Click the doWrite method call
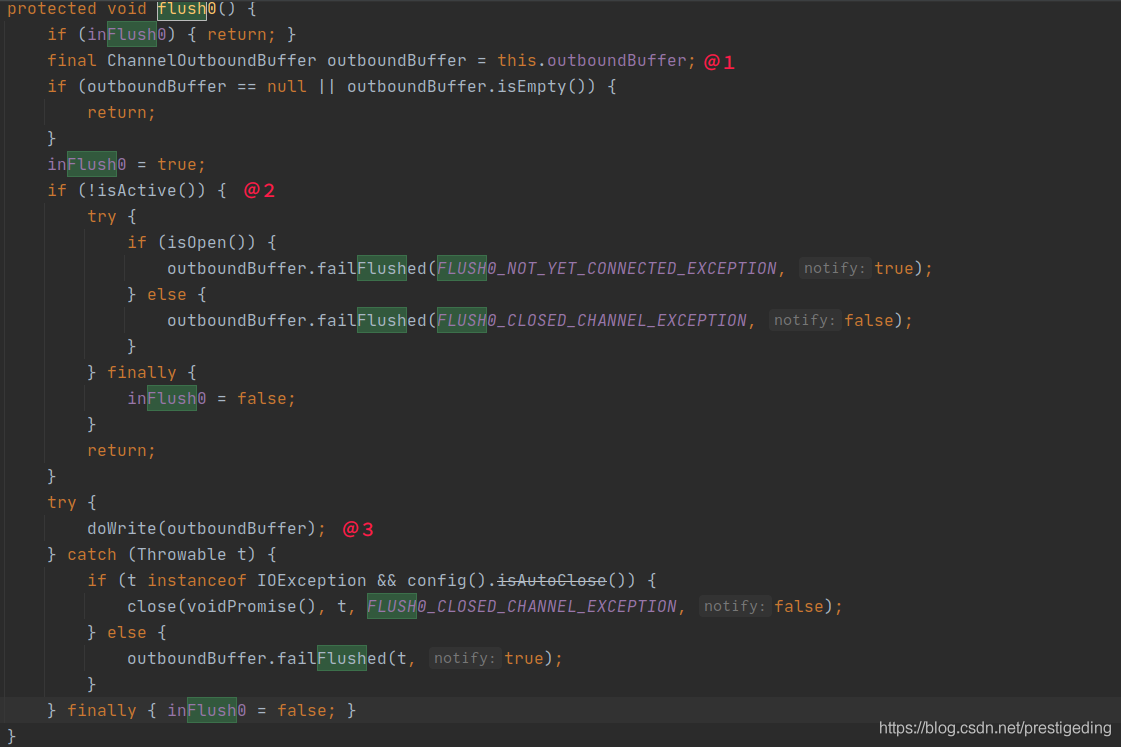Screen dimensions: 1121x747 (122, 529)
